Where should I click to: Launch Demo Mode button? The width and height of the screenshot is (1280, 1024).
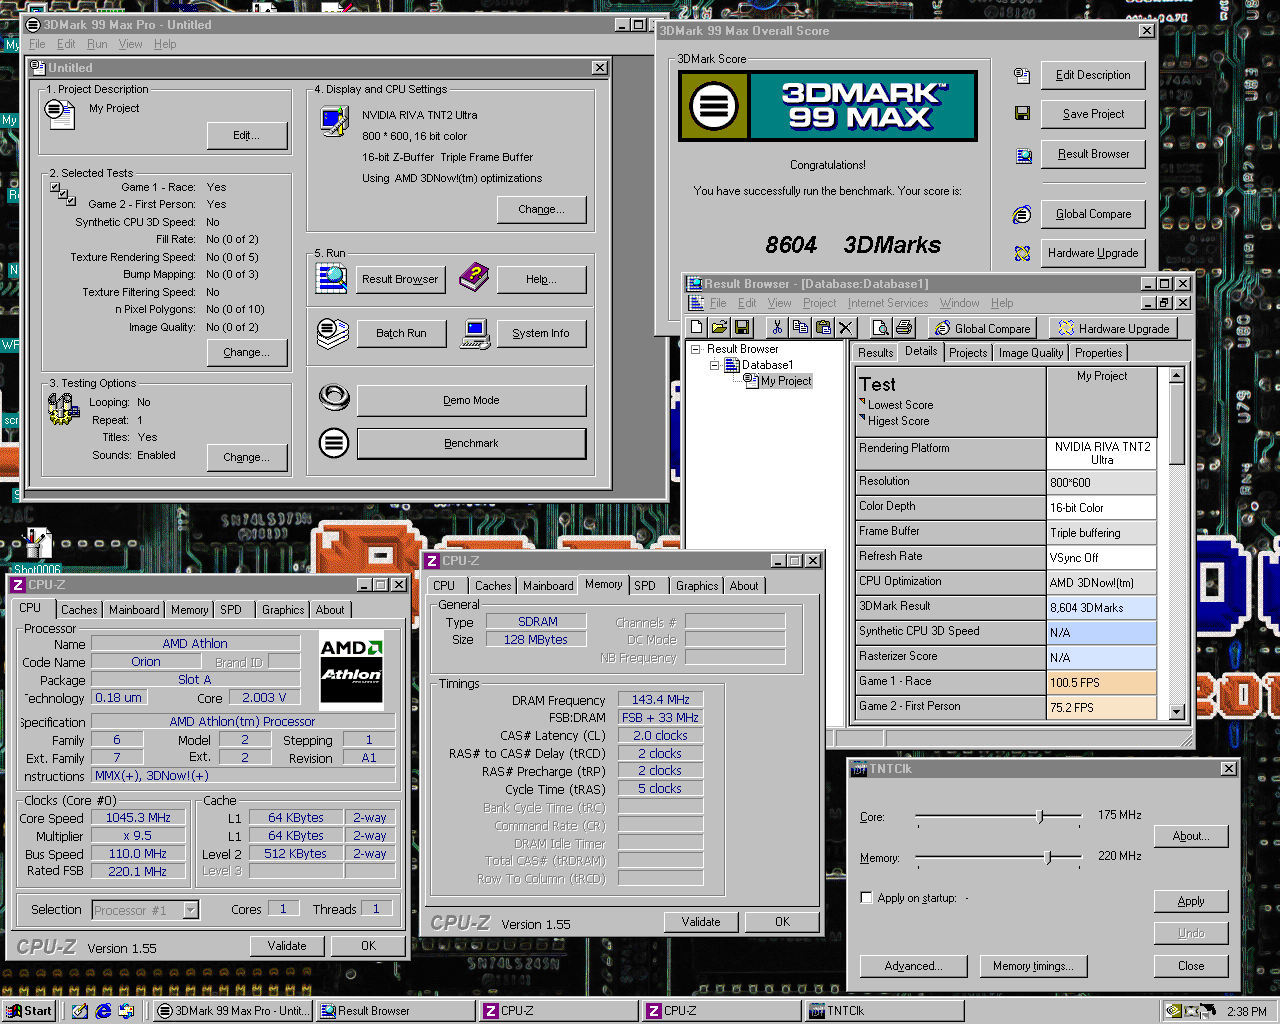tap(471, 400)
